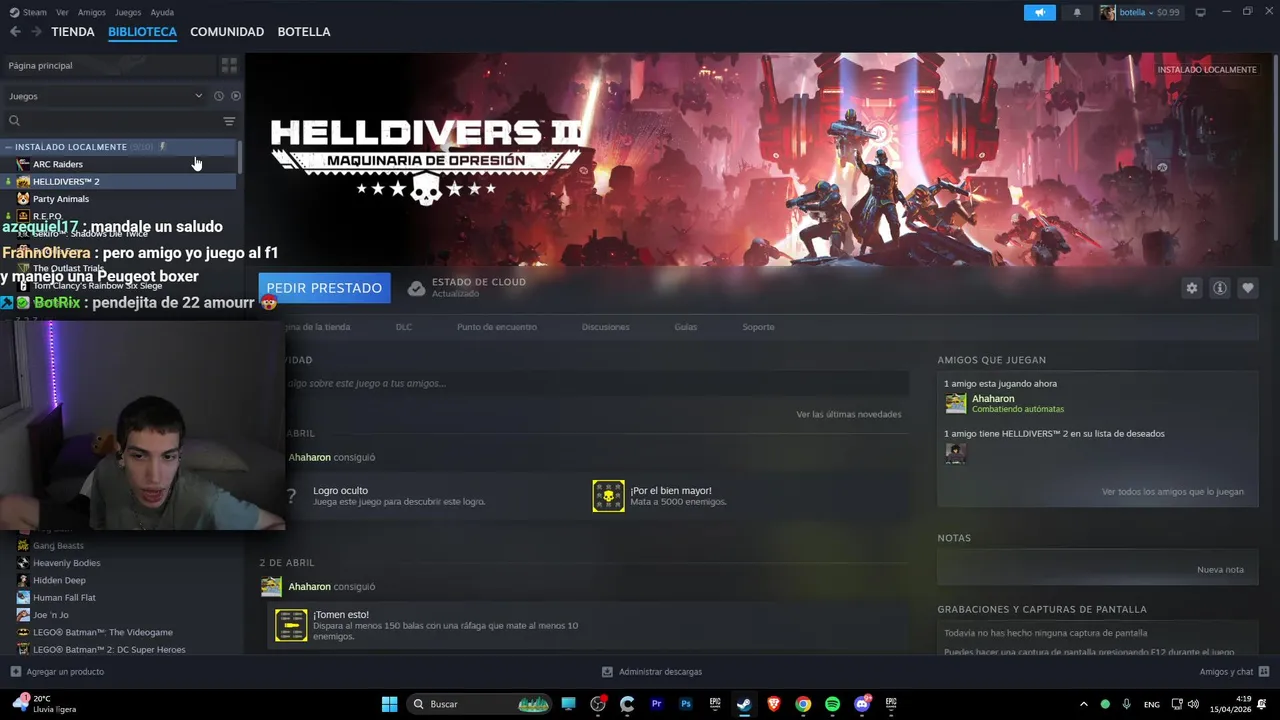Switch library to grid collections view
Viewport: 1280px width, 720px height.
229,65
